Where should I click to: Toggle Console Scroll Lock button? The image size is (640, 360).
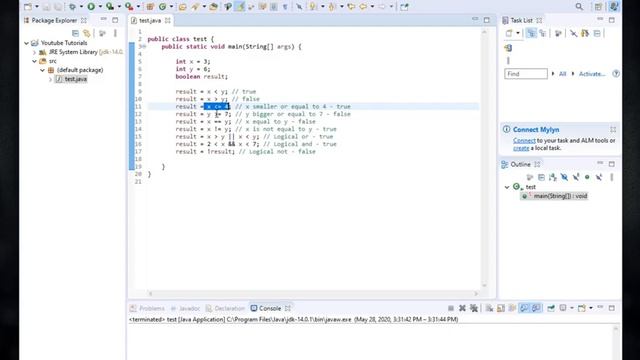click(501, 308)
